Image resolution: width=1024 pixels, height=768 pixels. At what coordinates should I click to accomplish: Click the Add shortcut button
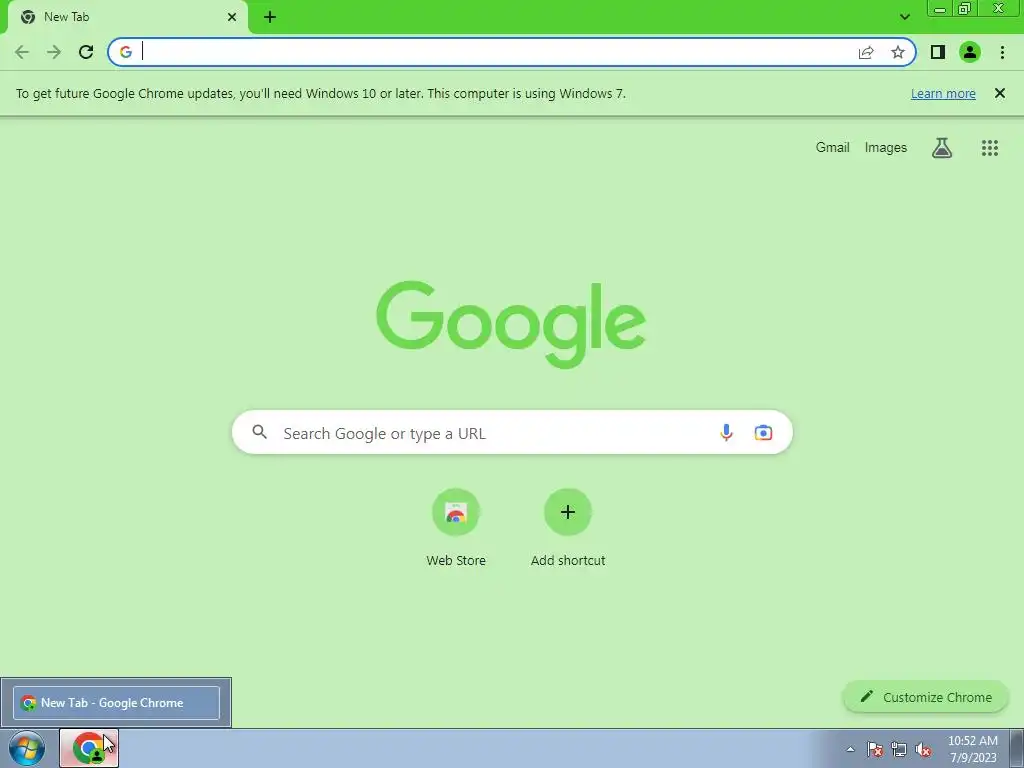point(568,528)
